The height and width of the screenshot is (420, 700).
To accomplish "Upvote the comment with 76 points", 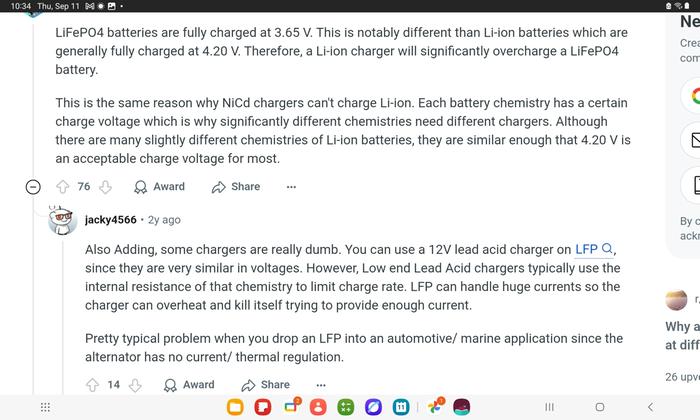I will (62, 186).
